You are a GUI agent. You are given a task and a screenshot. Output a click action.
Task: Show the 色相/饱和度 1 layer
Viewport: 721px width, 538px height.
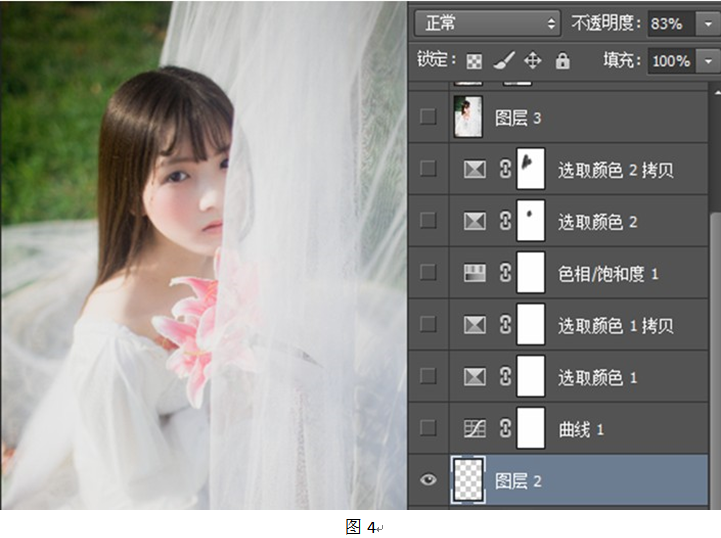(x=428, y=272)
